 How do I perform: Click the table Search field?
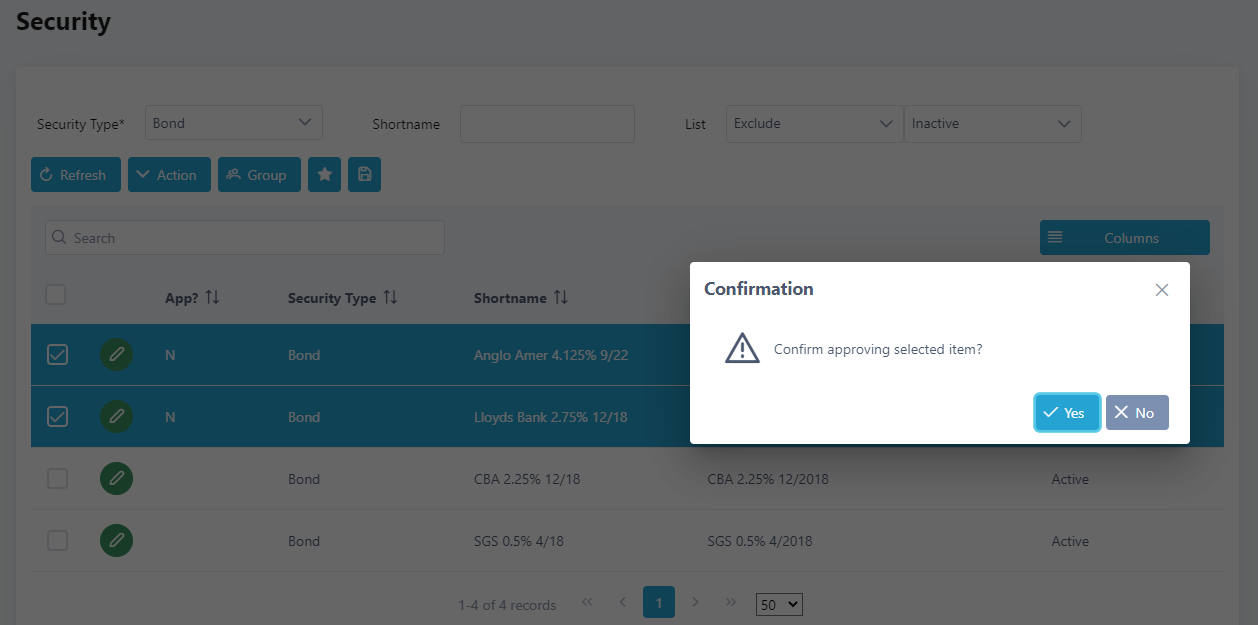245,238
